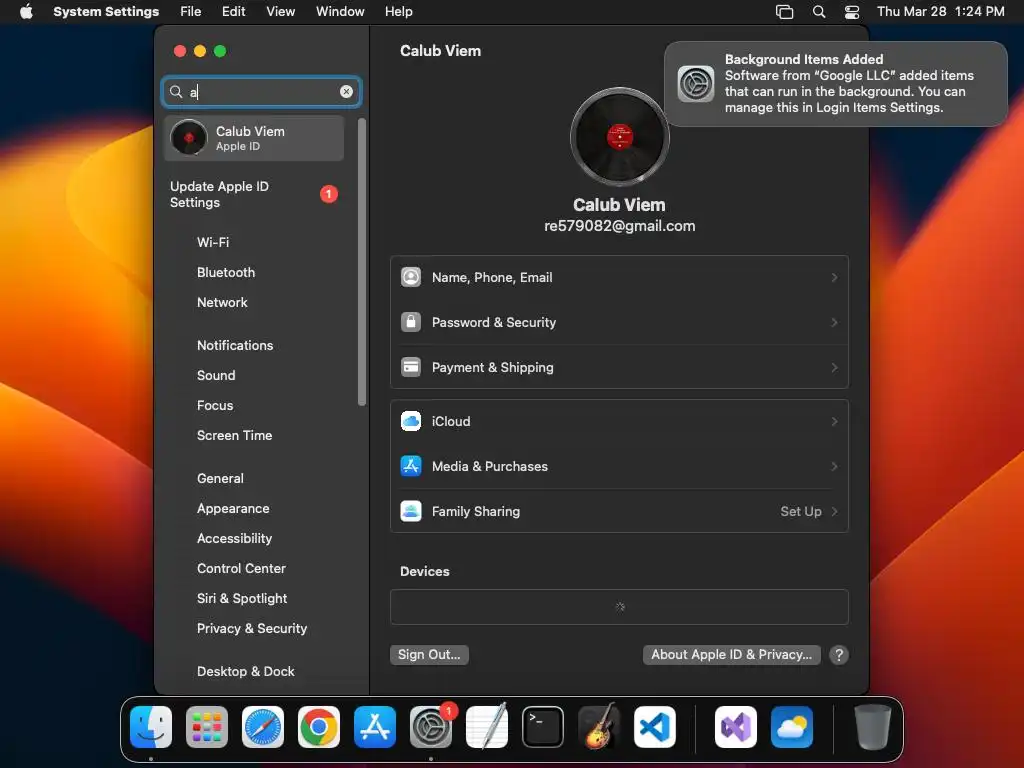The height and width of the screenshot is (768, 1024).
Task: Click the Media & Purchases App Store icon
Action: pyautogui.click(x=411, y=466)
